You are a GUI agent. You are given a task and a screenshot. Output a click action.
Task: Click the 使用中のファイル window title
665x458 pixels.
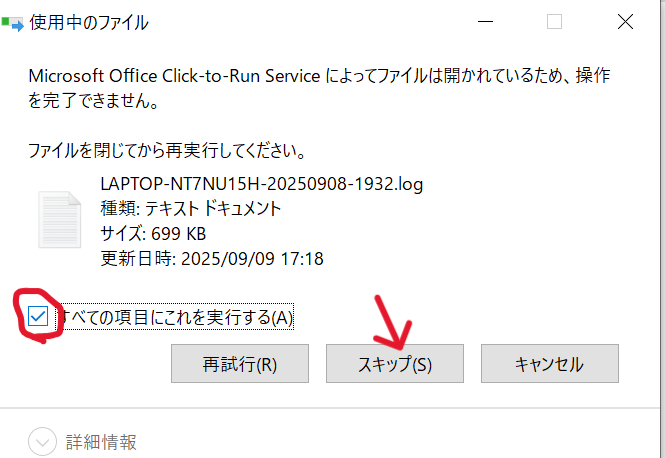[89, 22]
